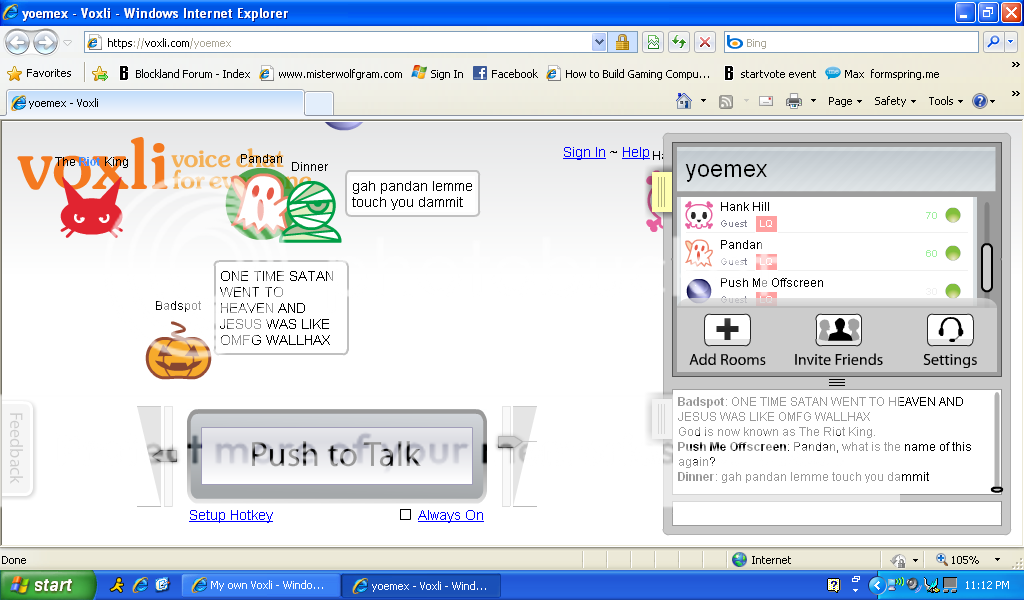Open the address bar dropdown arrow
Screen dimensions: 1024x600
(599, 42)
